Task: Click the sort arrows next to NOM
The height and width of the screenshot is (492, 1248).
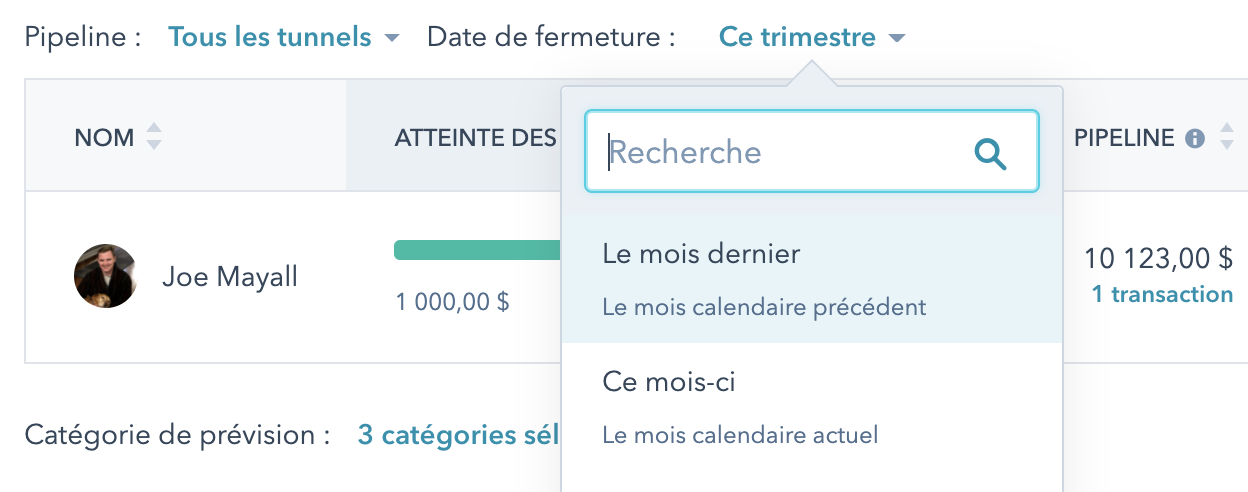Action: (x=153, y=137)
